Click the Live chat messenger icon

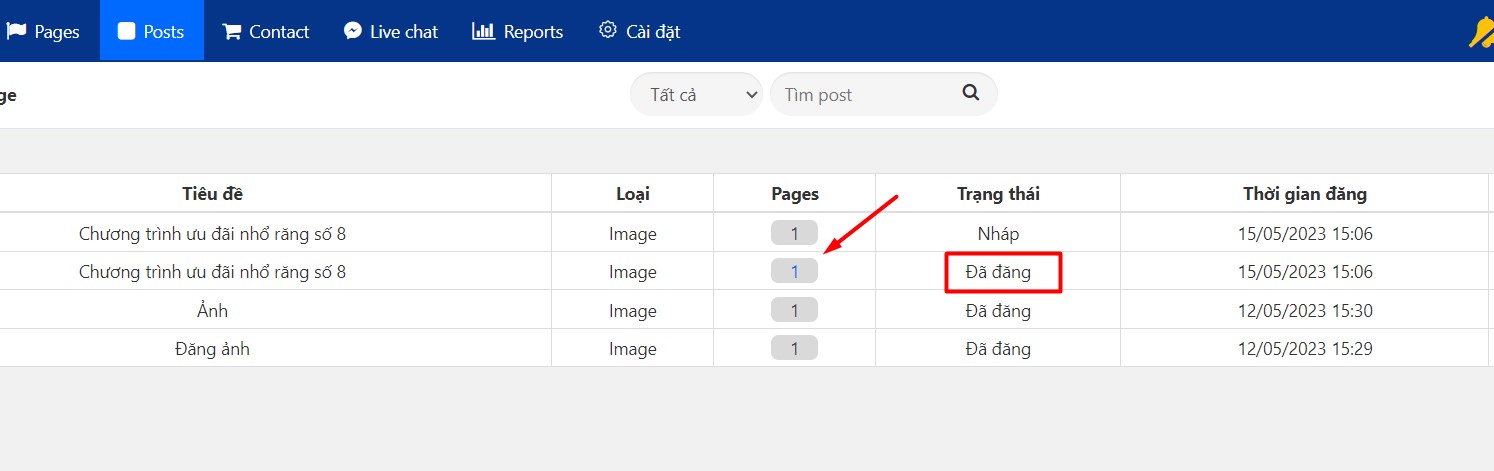click(x=353, y=31)
